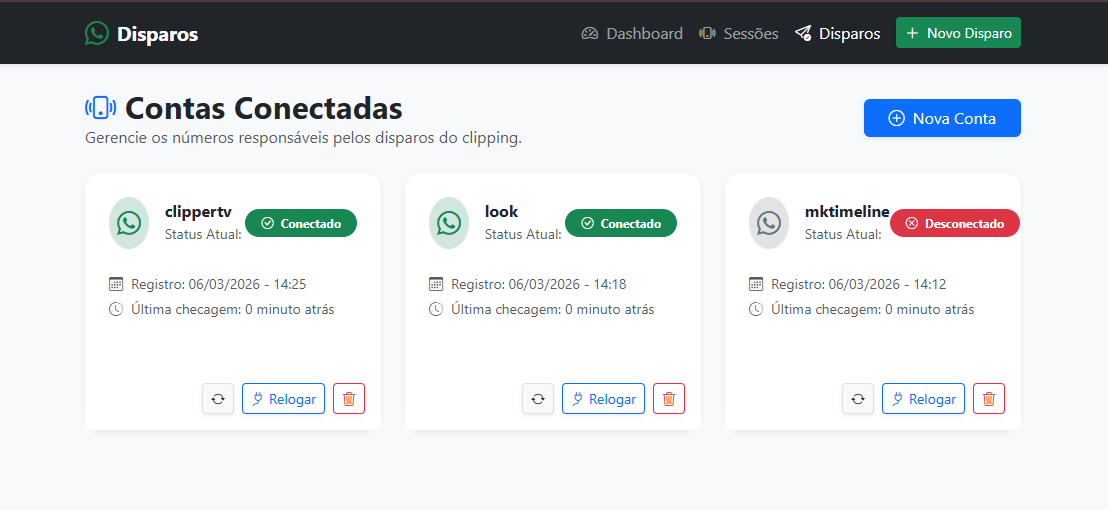
Task: Click the Novo Disparo button
Action: 958,33
